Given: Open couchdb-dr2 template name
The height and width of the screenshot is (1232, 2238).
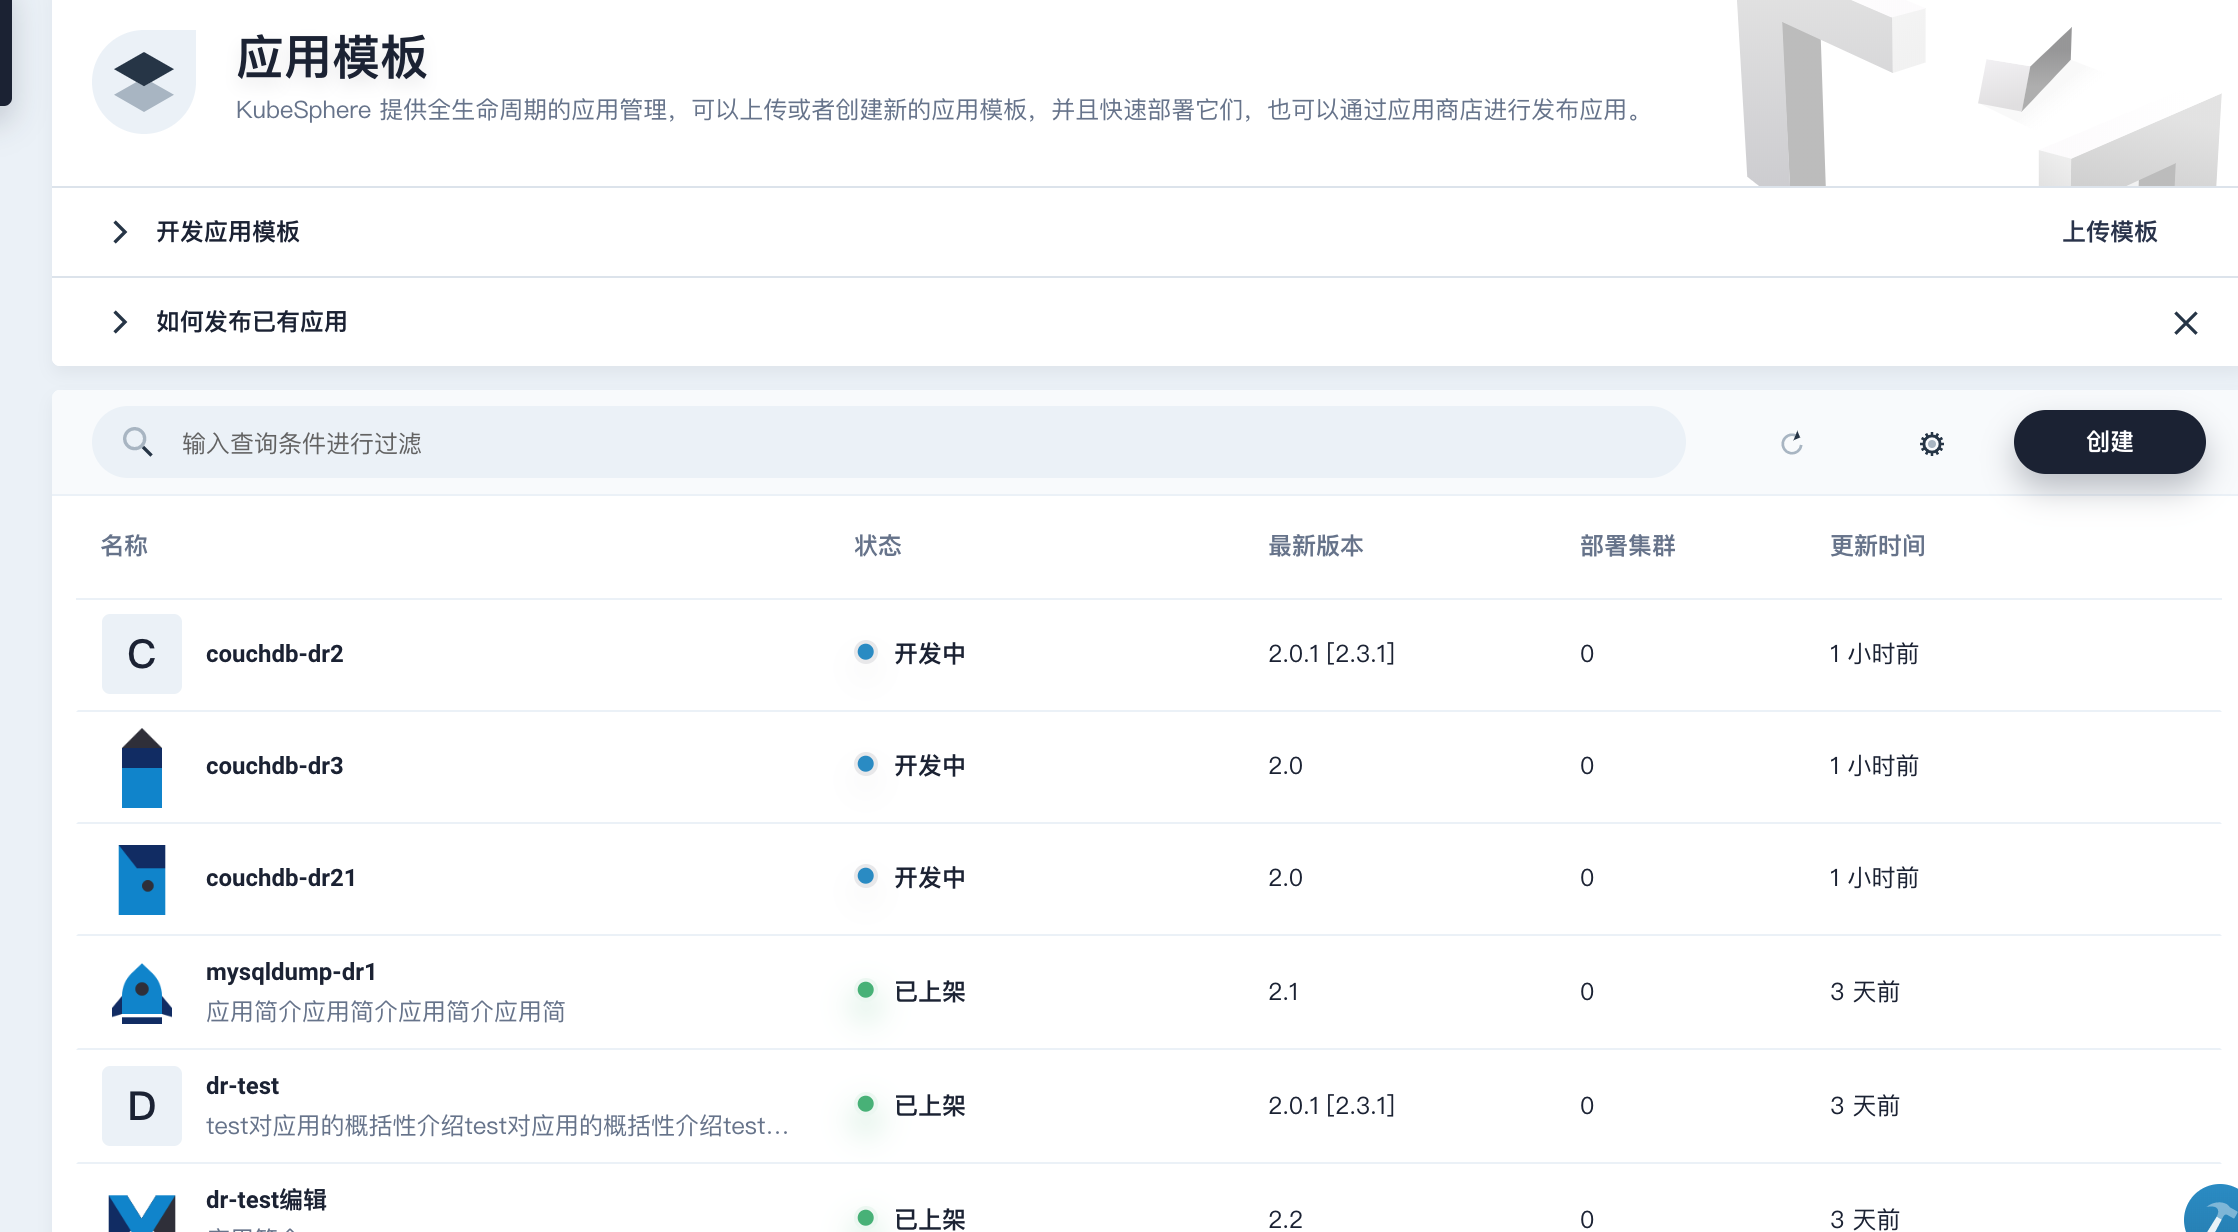Looking at the screenshot, I should coord(275,654).
